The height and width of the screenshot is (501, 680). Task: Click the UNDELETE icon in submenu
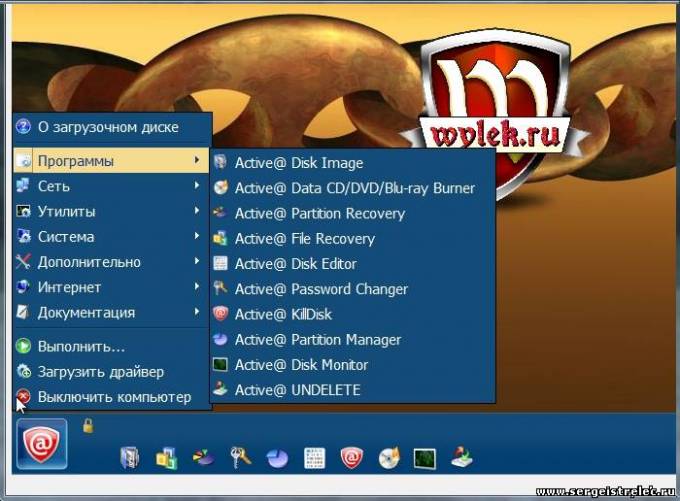pos(220,389)
